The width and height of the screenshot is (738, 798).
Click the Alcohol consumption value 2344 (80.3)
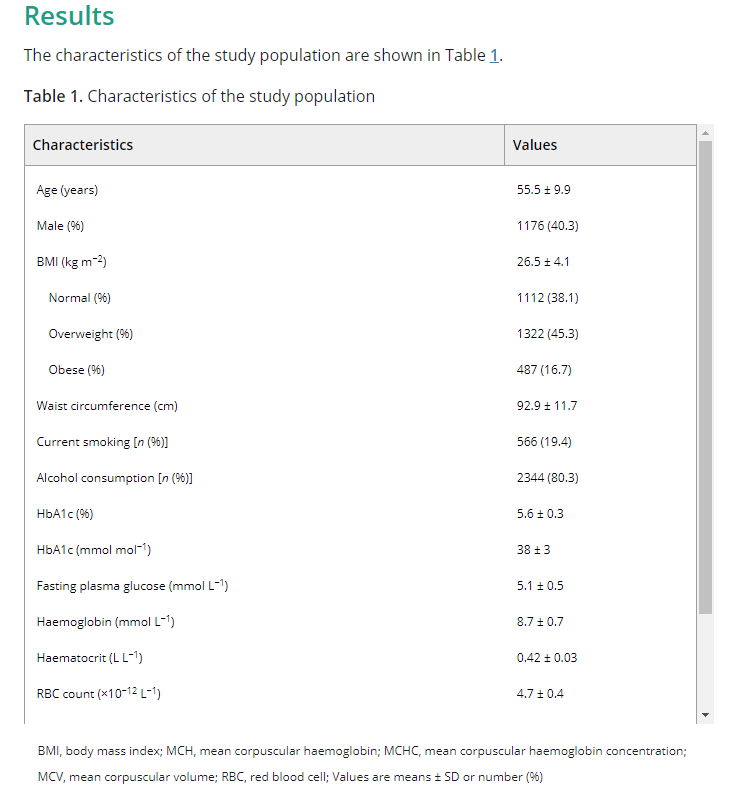(548, 478)
